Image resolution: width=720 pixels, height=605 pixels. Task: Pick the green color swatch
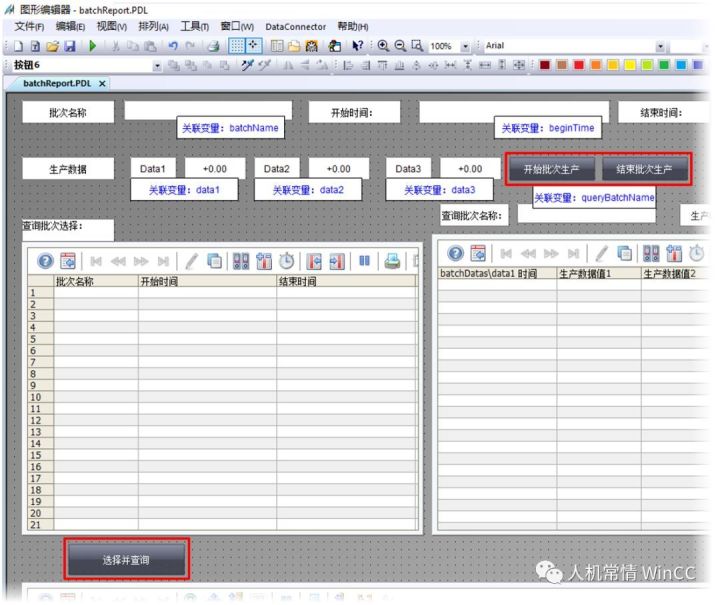(664, 65)
